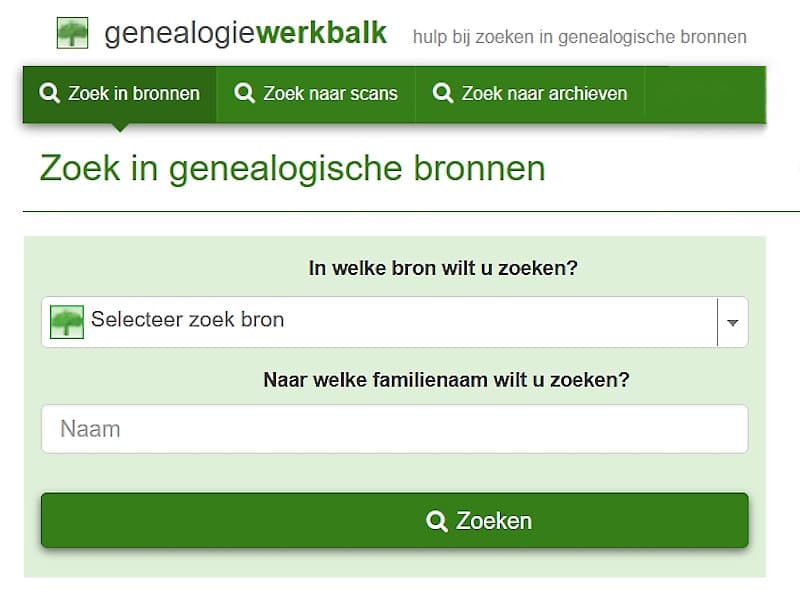Click the tree logo icon beside genealogiewerkbalk
This screenshot has height=600, width=800.
coord(72,32)
